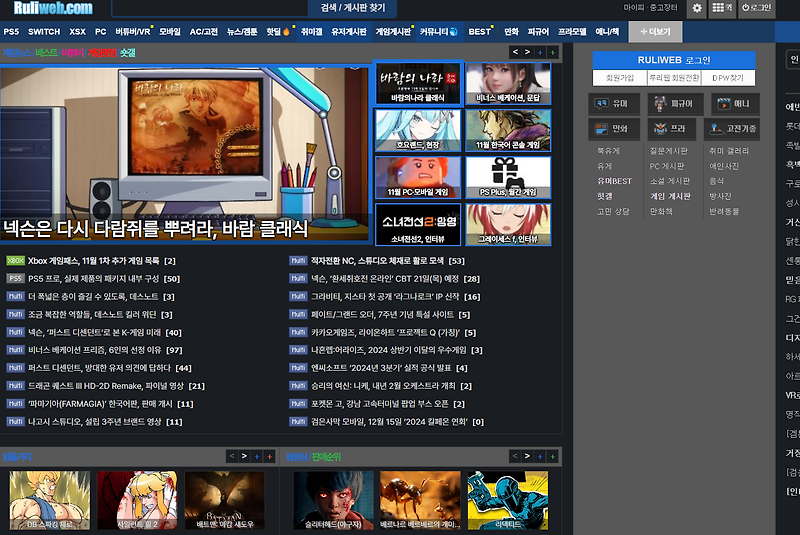The width and height of the screenshot is (800, 535).
Task: Open news 'Xbox 게임패스, 11월 1차 추가 게임 목록'
Action: pyautogui.click(x=94, y=261)
